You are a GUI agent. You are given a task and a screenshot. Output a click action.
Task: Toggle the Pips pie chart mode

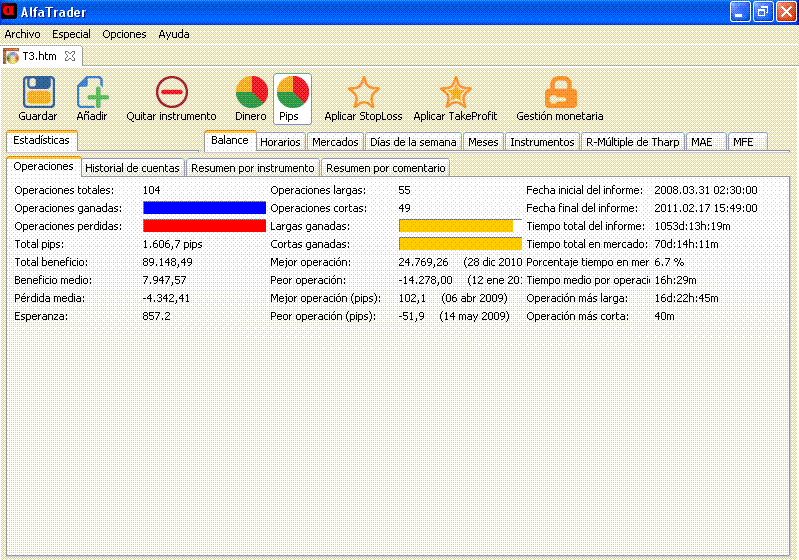(x=291, y=93)
